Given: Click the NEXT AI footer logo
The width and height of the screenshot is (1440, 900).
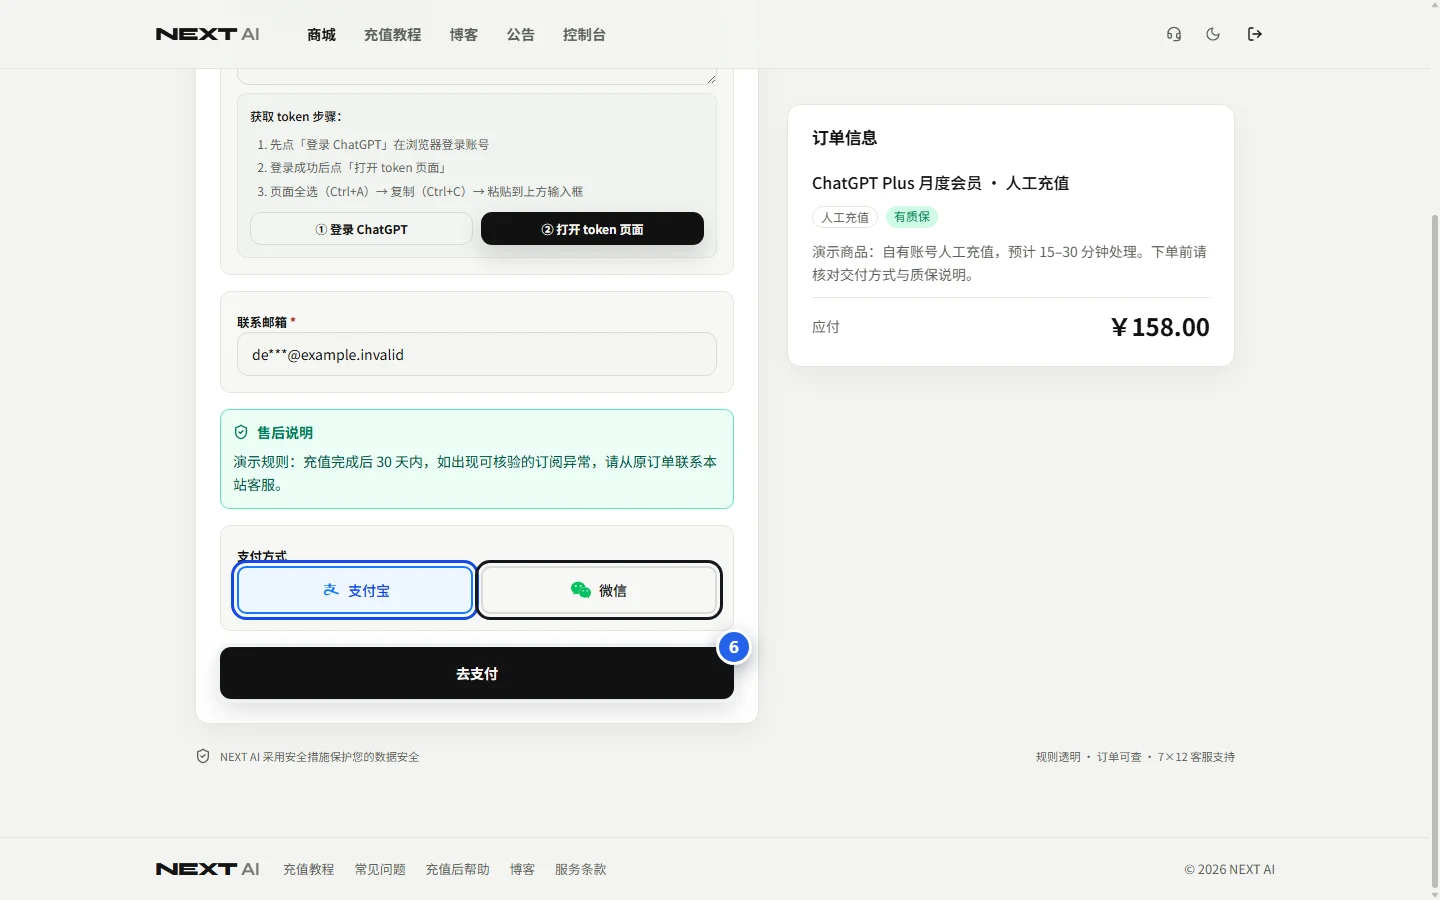Looking at the screenshot, I should 207,869.
